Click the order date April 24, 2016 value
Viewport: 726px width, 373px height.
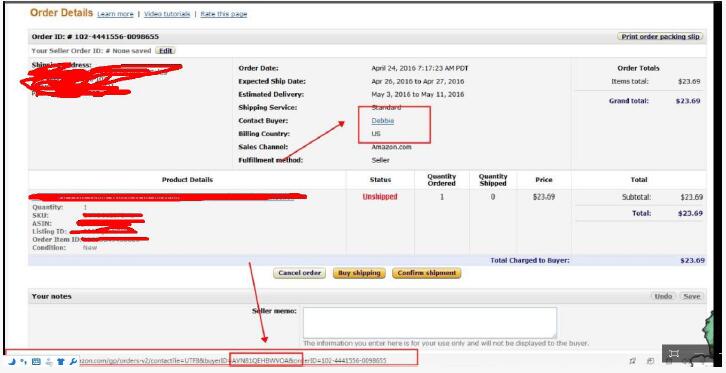pos(419,68)
